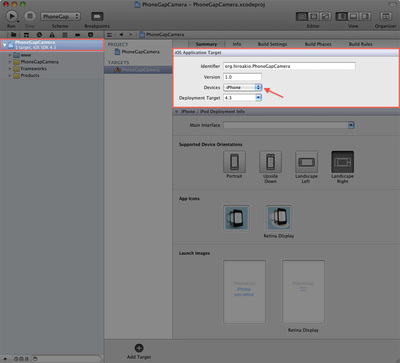This screenshot has width=400, height=363.
Task: Switch to the Build Settings tab
Action: point(272,44)
